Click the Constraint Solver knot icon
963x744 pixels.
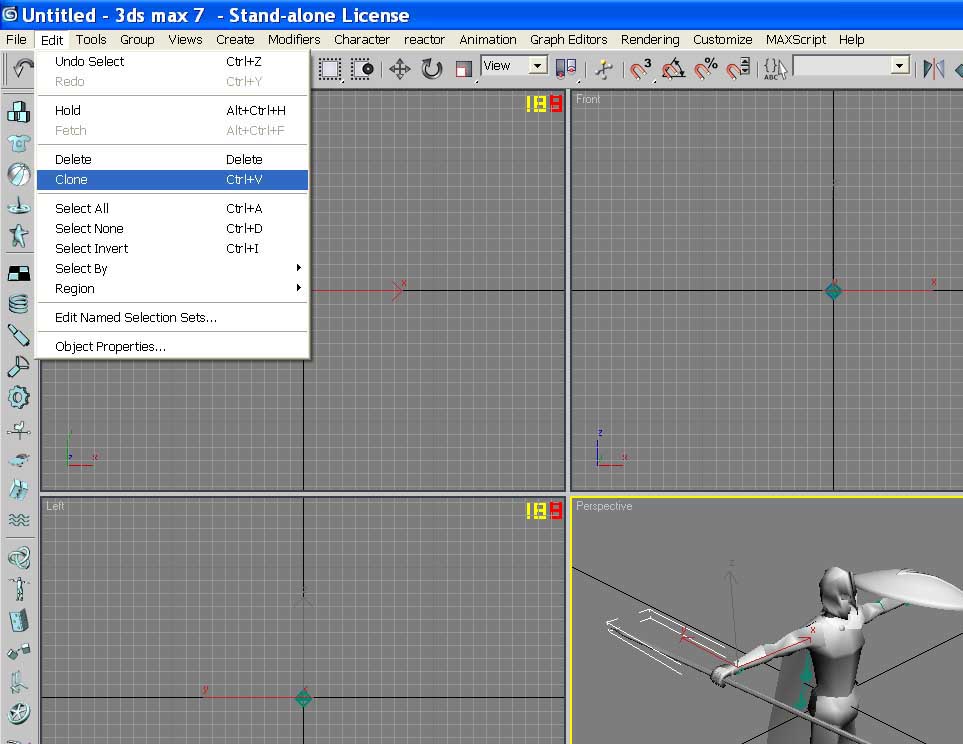click(x=18, y=558)
